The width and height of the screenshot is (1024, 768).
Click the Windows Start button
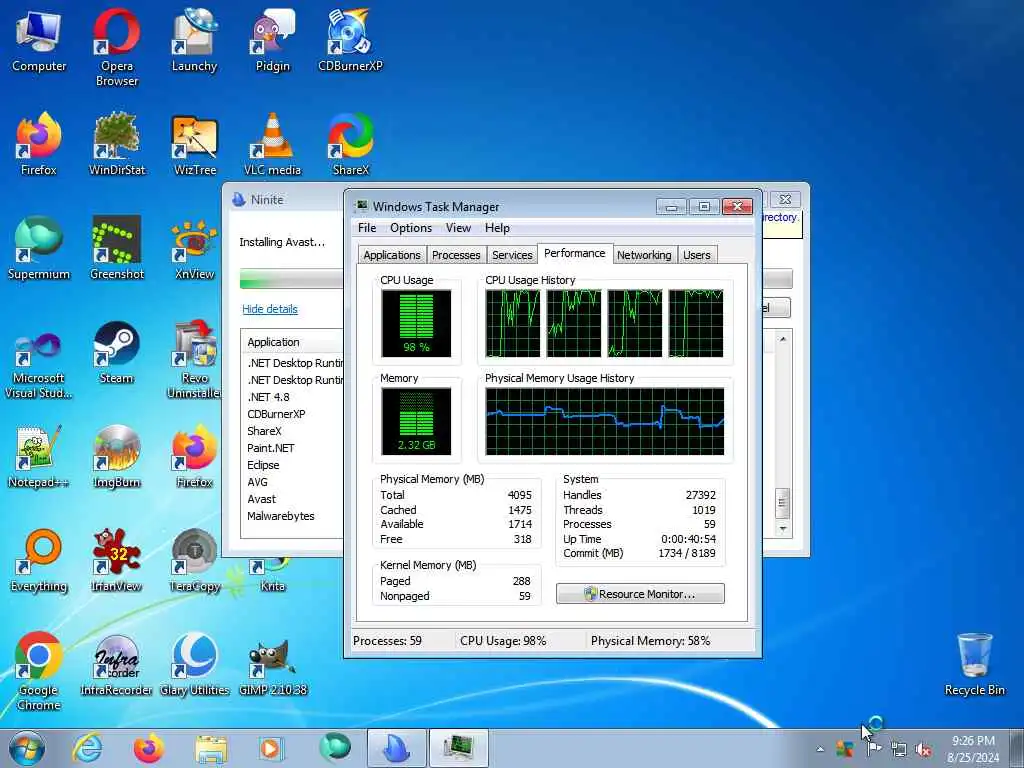click(x=27, y=748)
